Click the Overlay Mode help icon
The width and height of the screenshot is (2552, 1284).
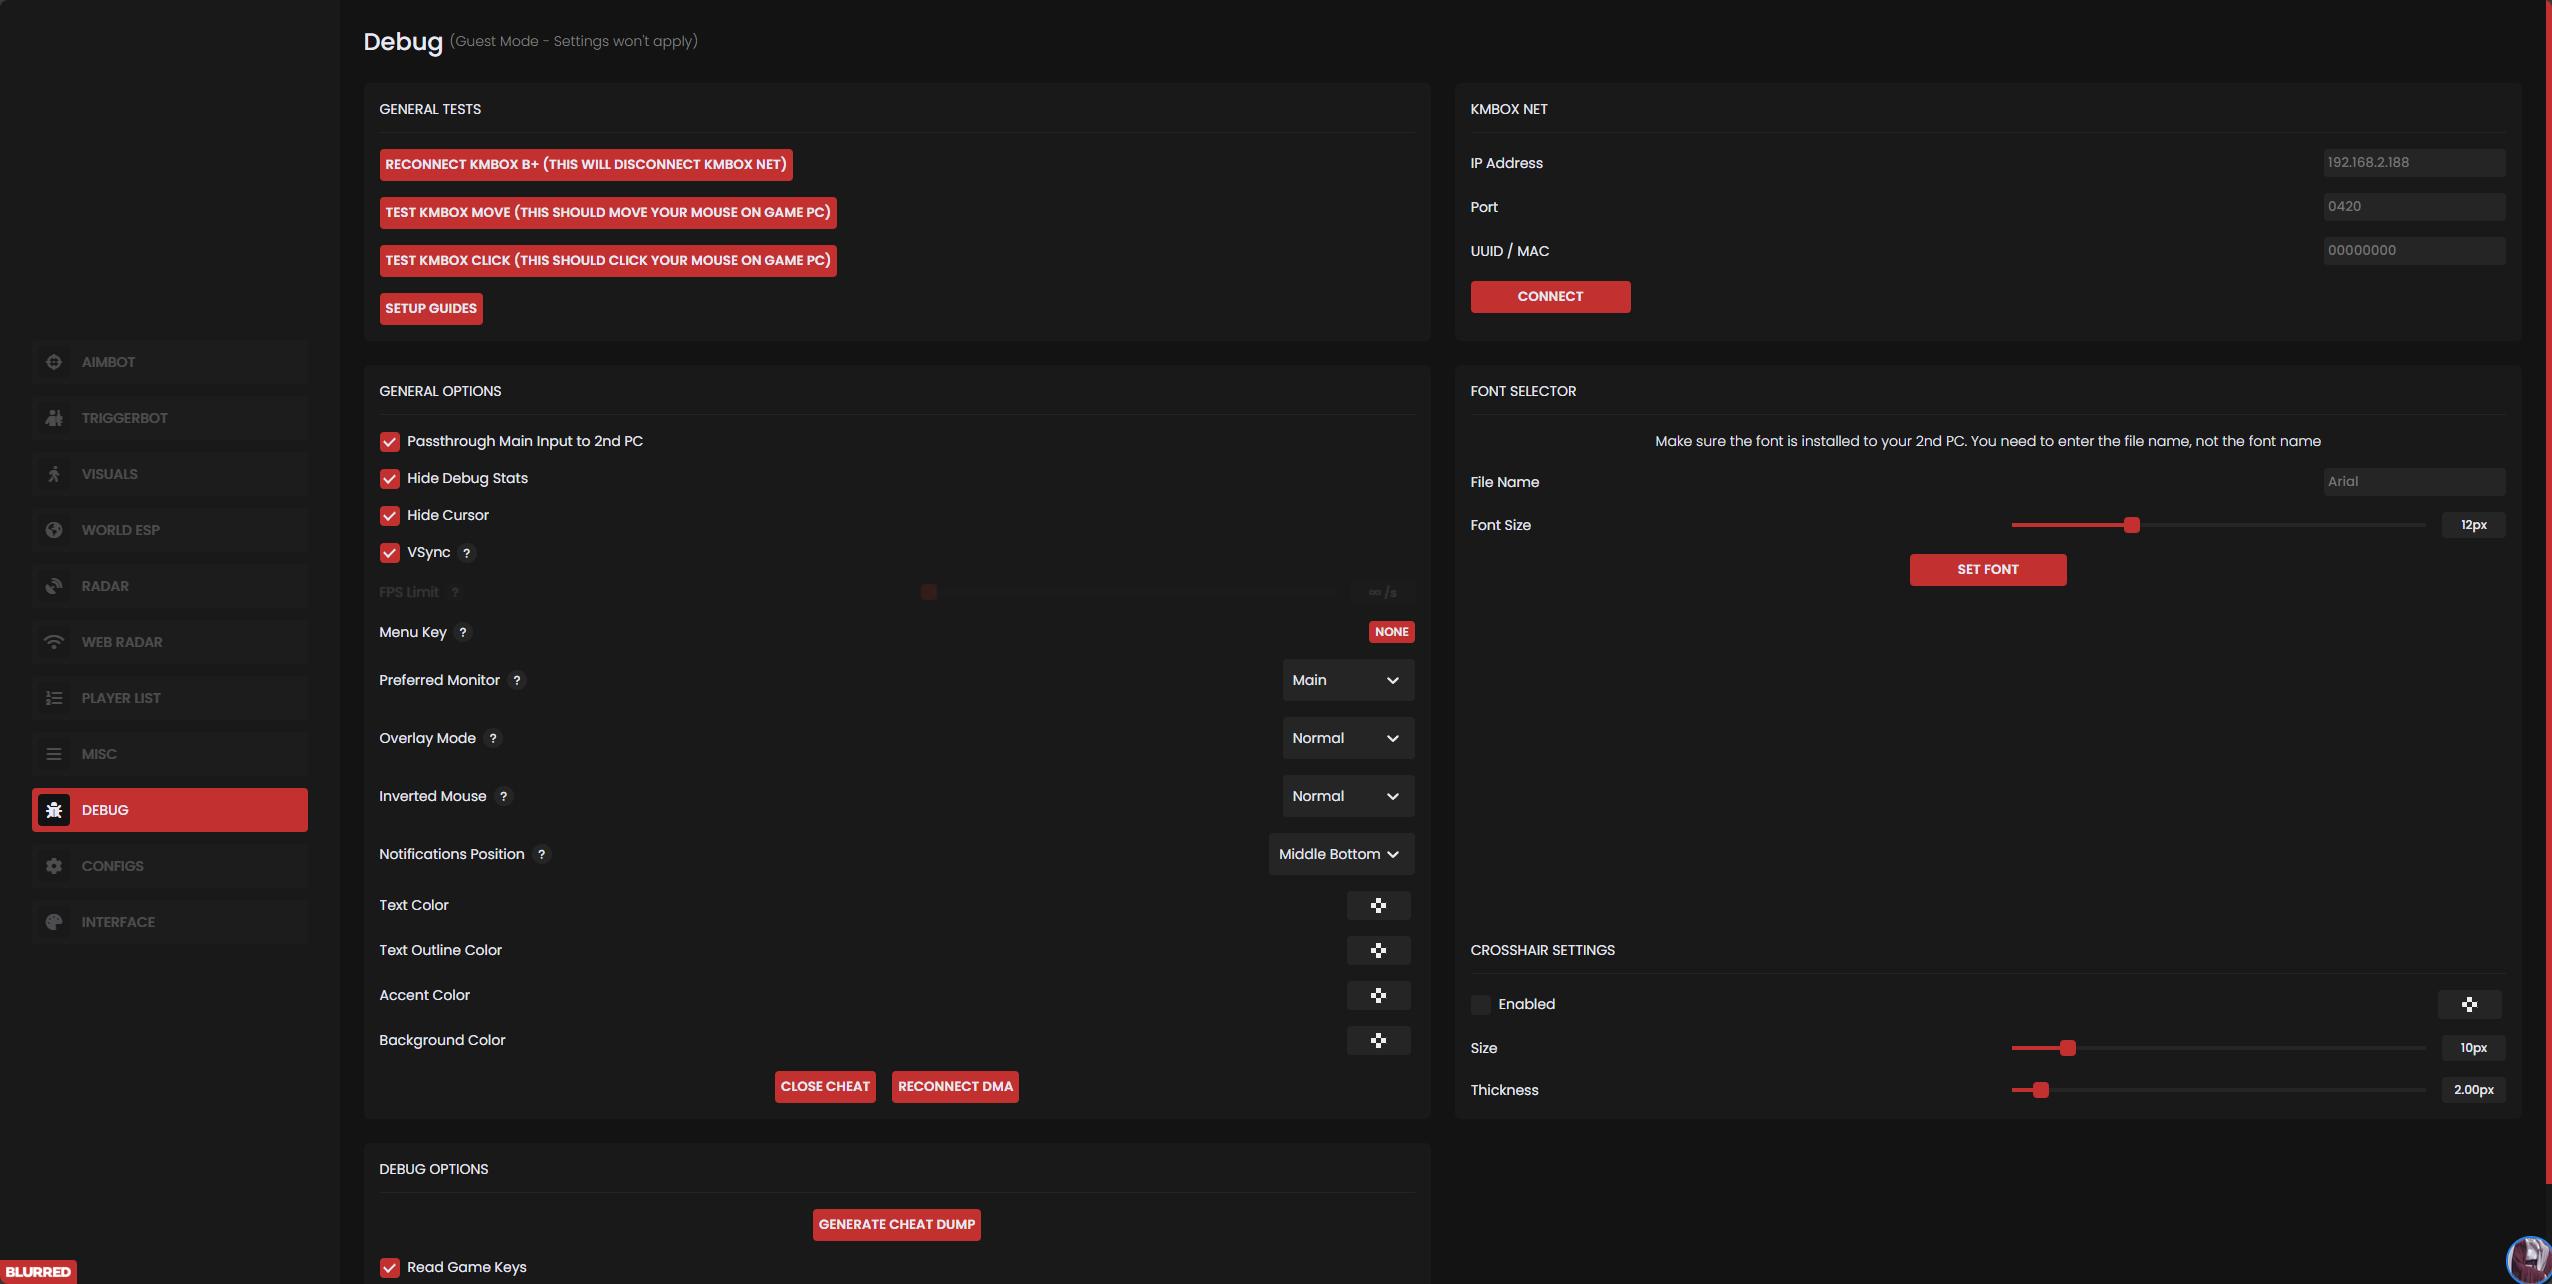[x=493, y=739]
